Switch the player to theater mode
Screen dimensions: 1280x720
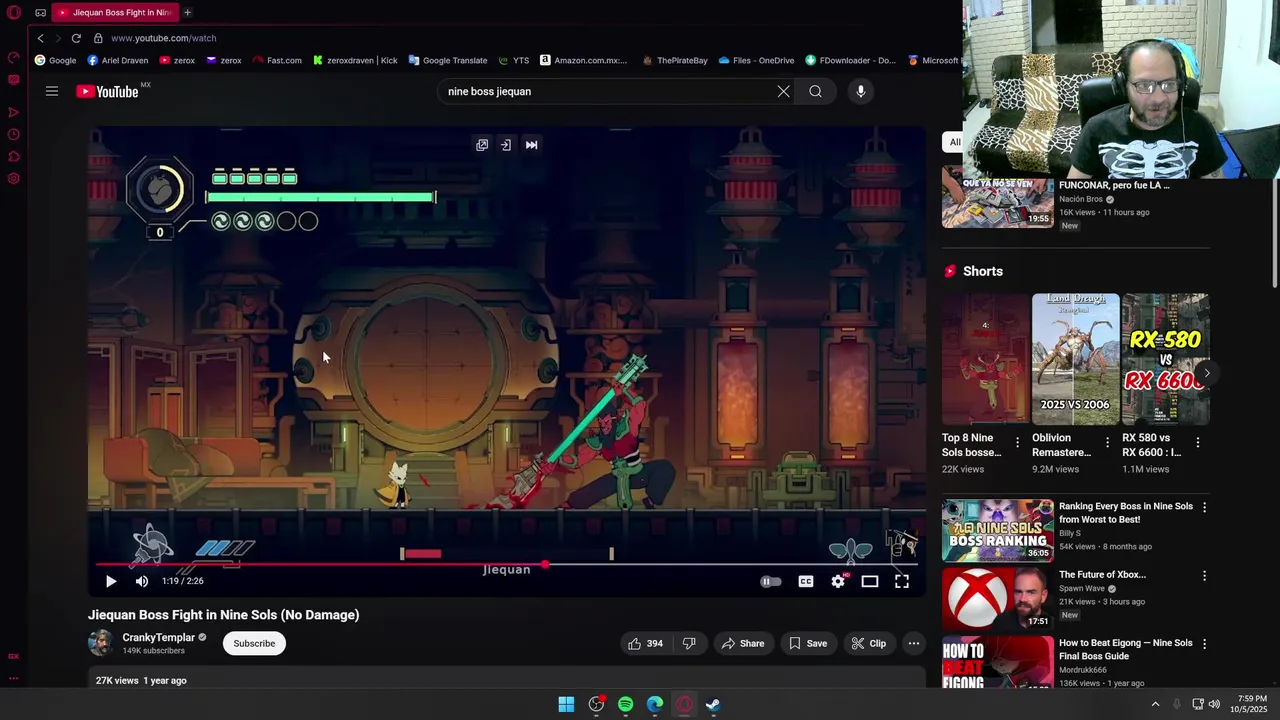click(x=870, y=581)
